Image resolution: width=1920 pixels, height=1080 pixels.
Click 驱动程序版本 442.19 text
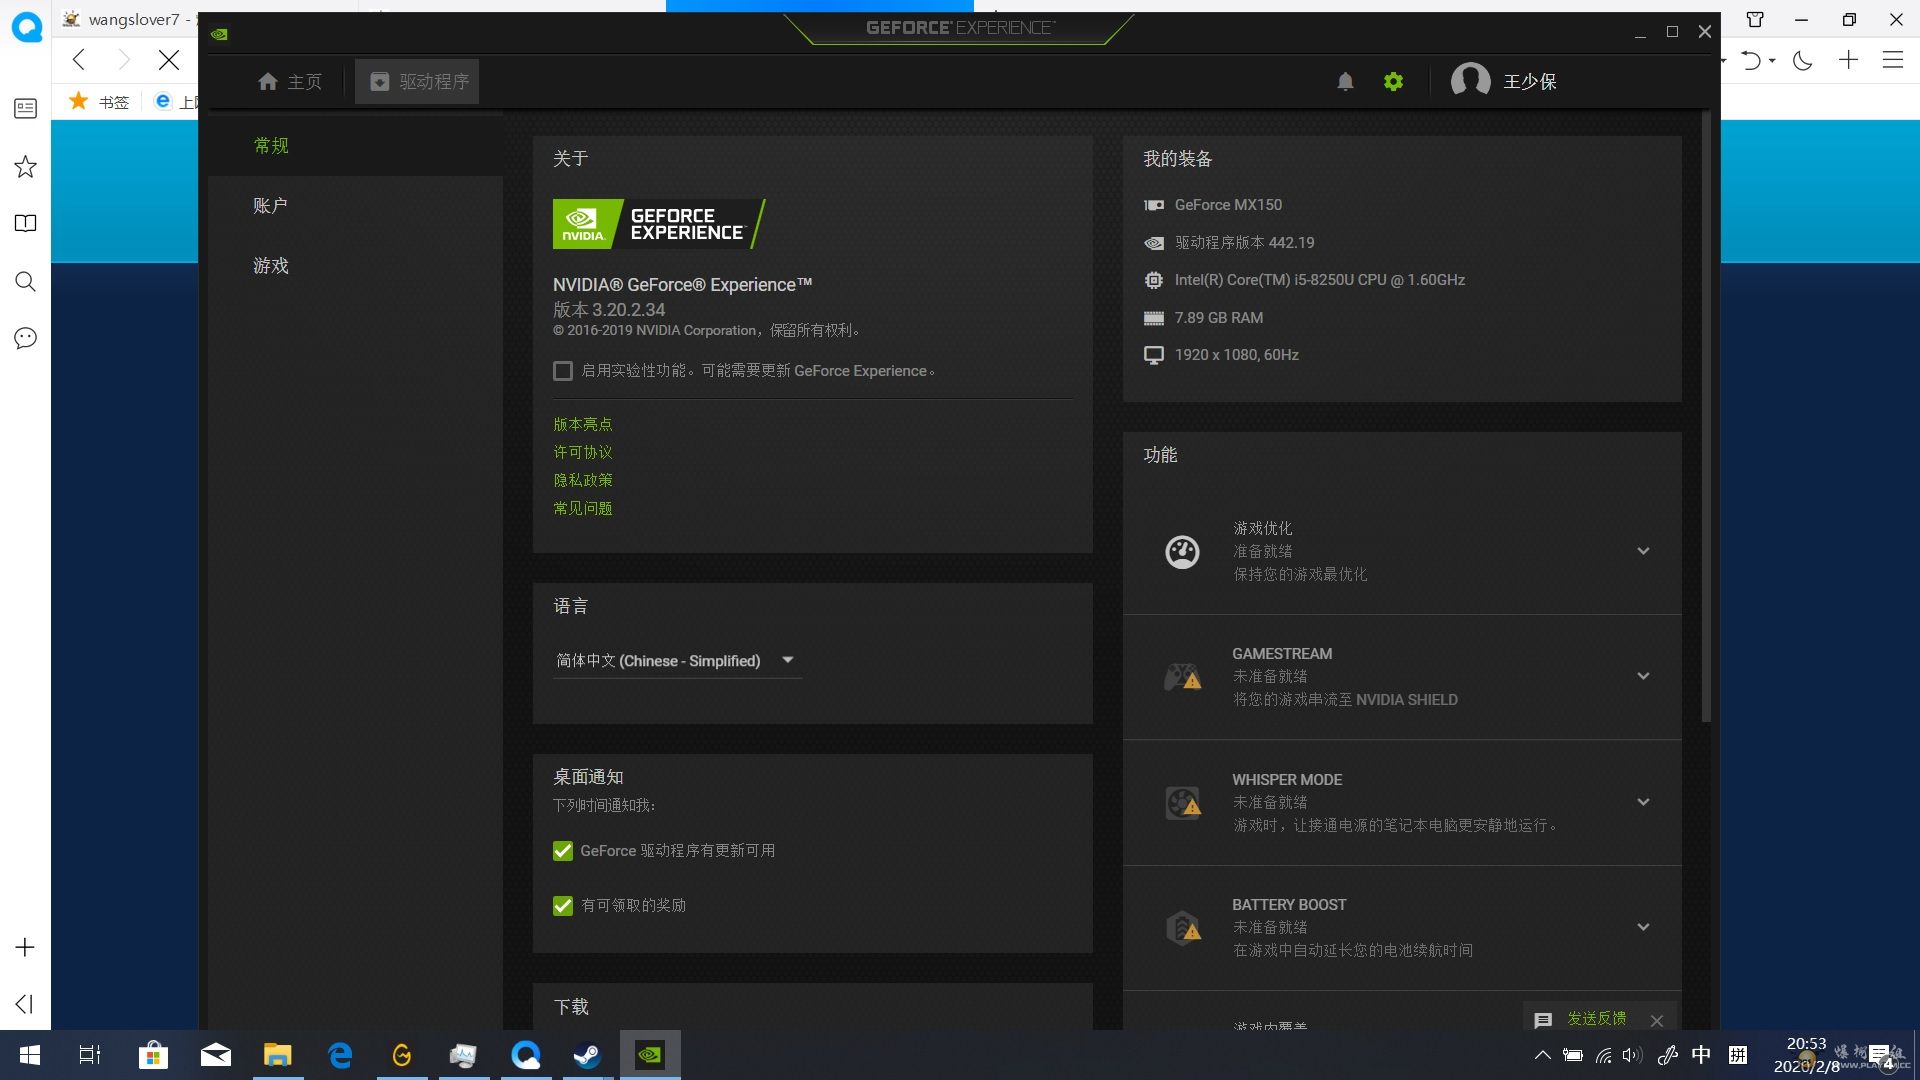pos(1244,243)
